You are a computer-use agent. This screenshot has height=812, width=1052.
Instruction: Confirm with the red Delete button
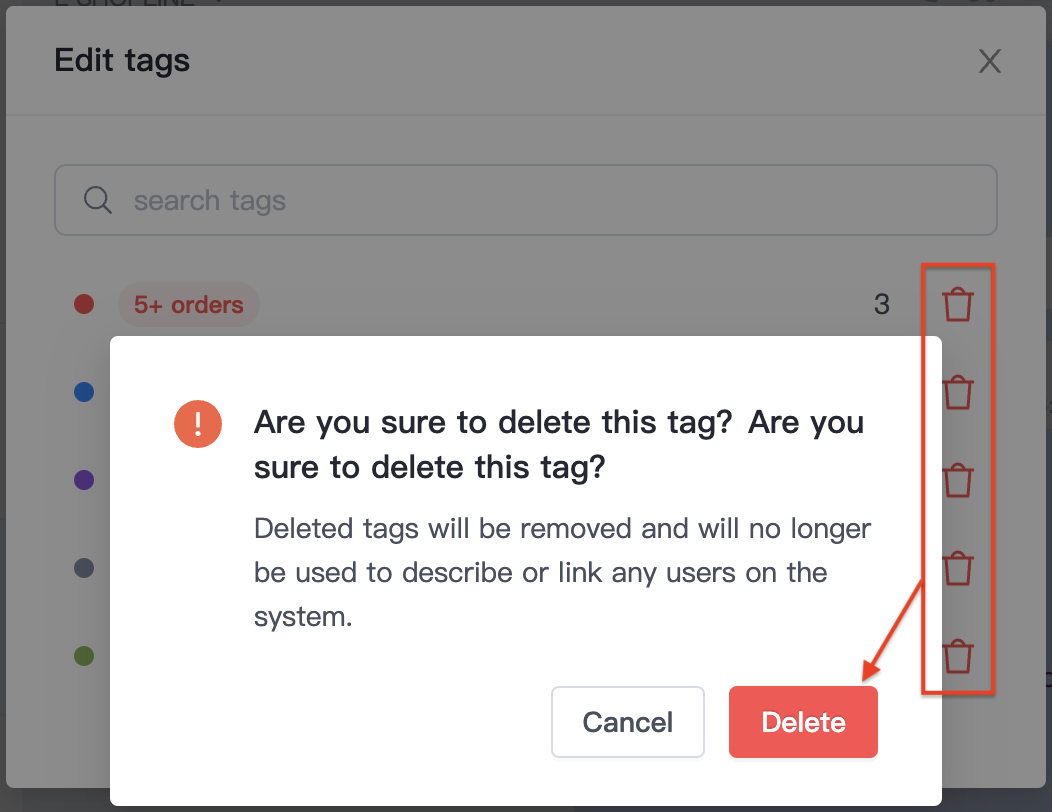(x=803, y=722)
